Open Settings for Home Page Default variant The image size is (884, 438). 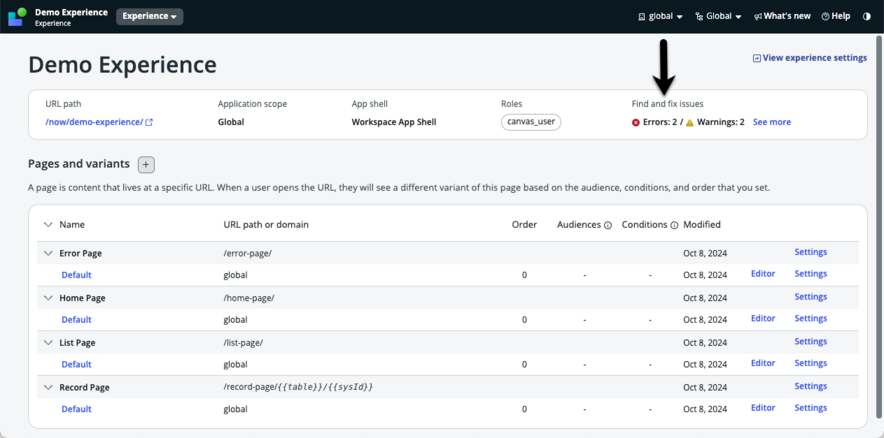811,318
